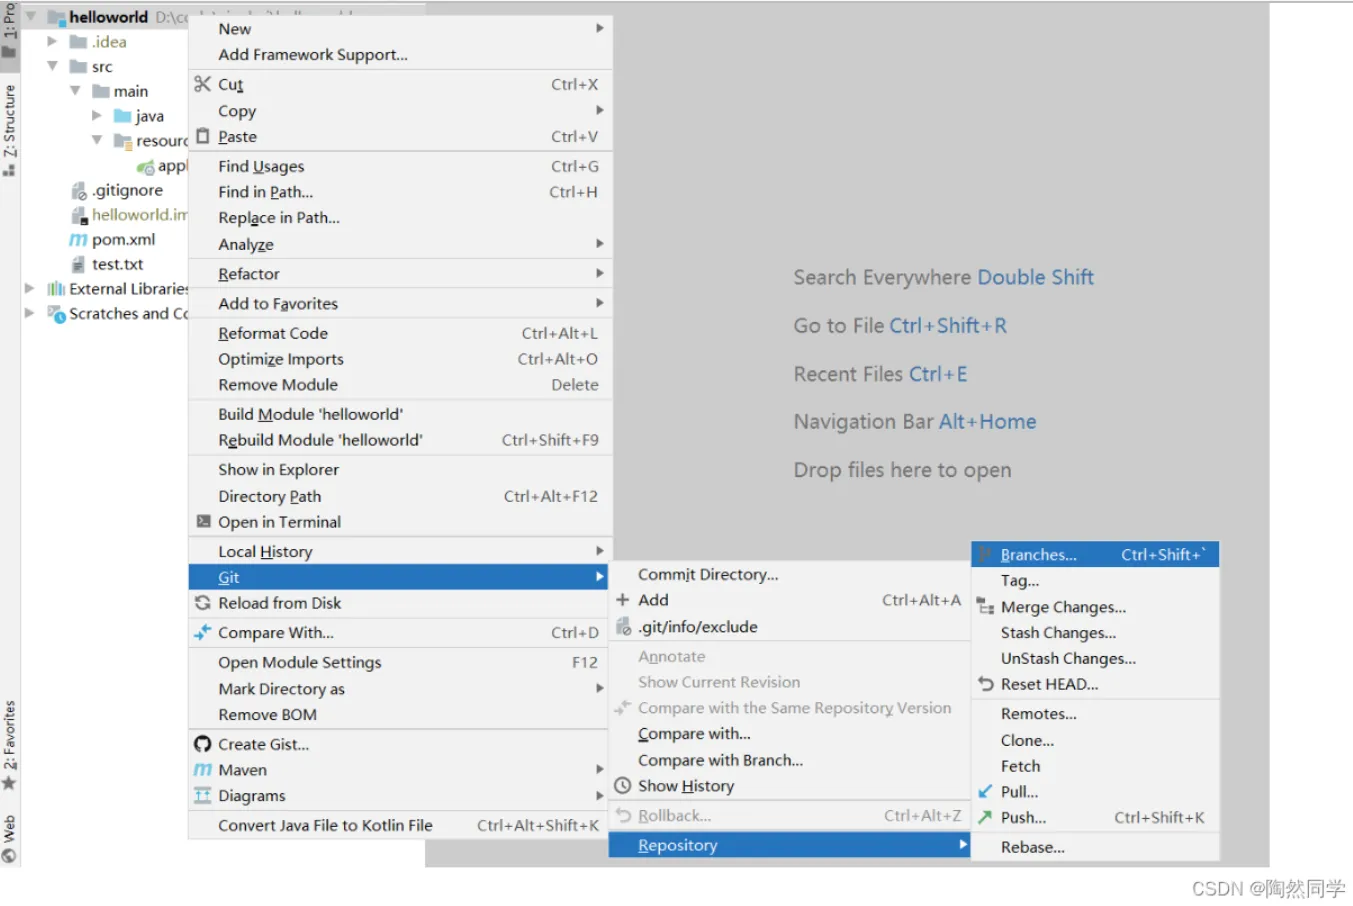Collapse the resources folder
Image resolution: width=1353 pixels, height=906 pixels.
97,140
